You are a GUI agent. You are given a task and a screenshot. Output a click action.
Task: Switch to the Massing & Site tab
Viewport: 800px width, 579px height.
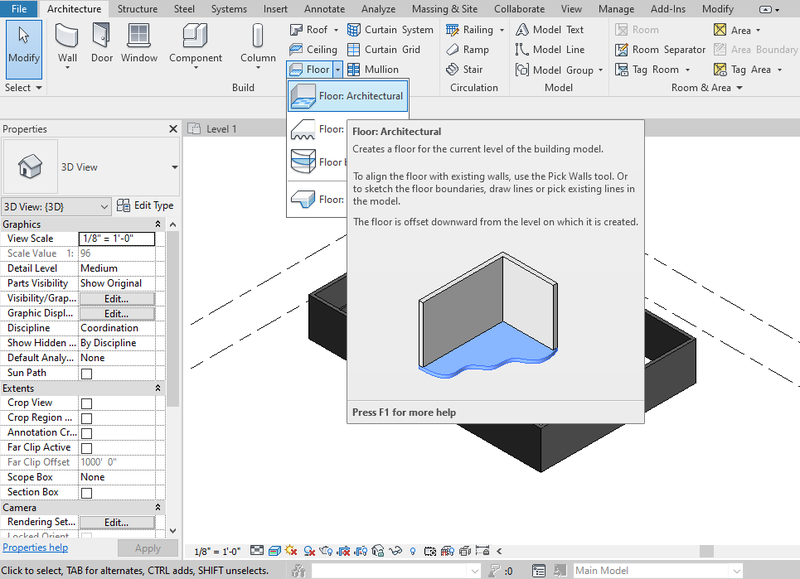(x=444, y=9)
